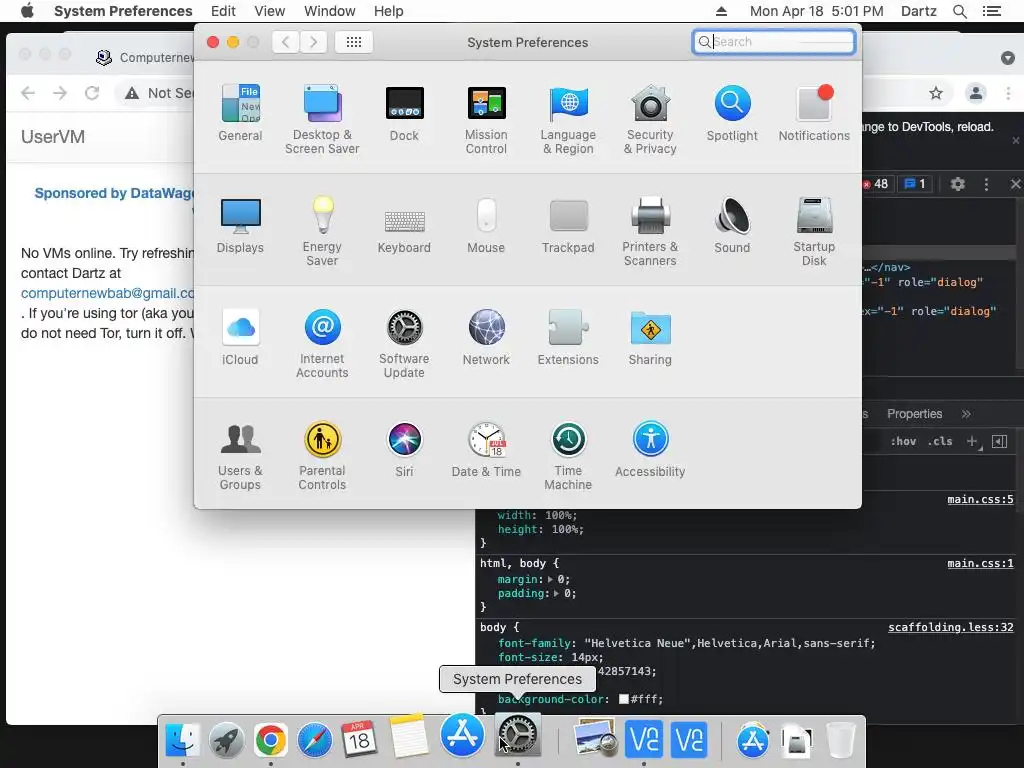Open Startup Disk preferences
The height and width of the screenshot is (768, 1024).
[x=814, y=232]
